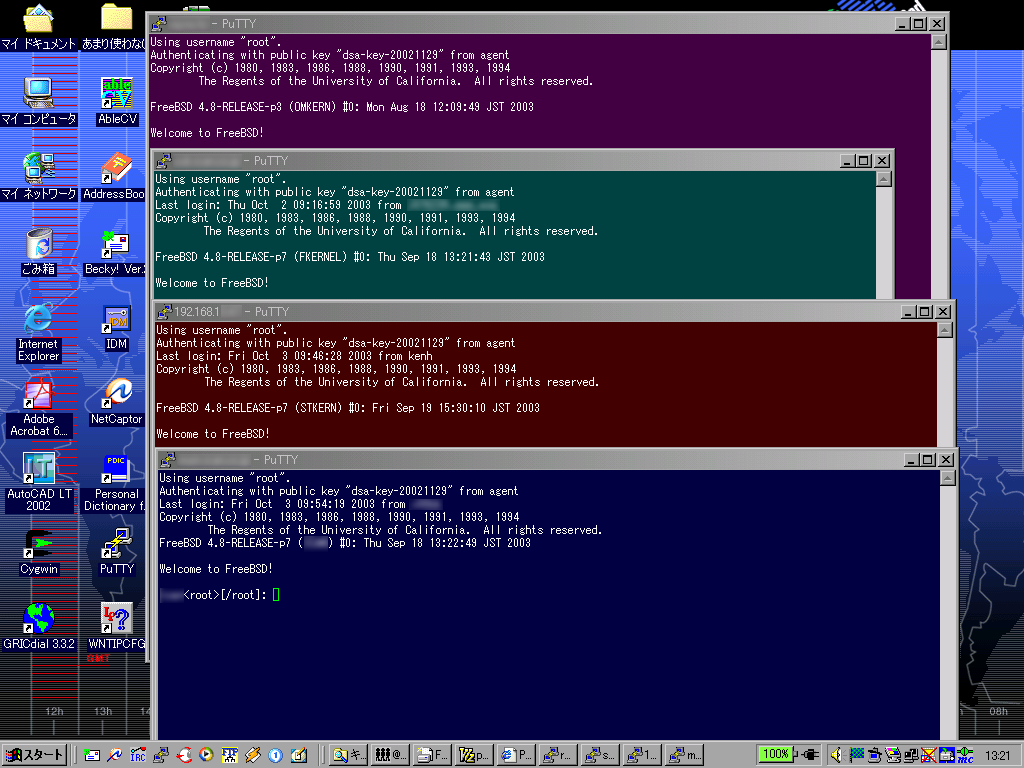Launch the FTP client from Quick Launch

pos(229,755)
